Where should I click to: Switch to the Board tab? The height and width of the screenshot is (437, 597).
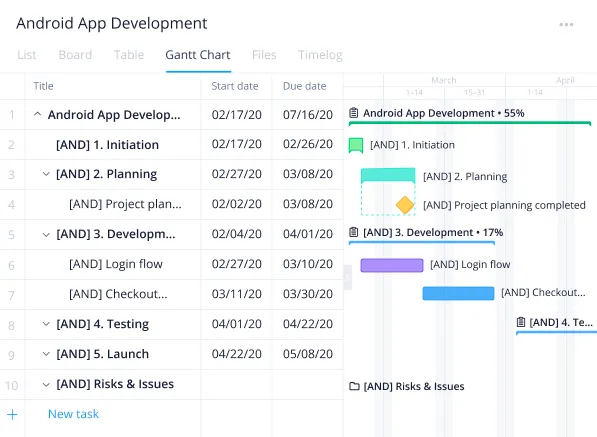(x=75, y=55)
